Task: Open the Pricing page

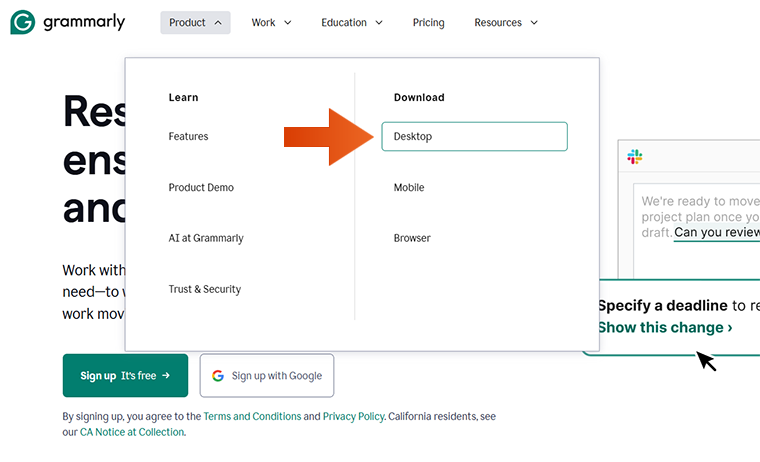Action: (x=428, y=23)
